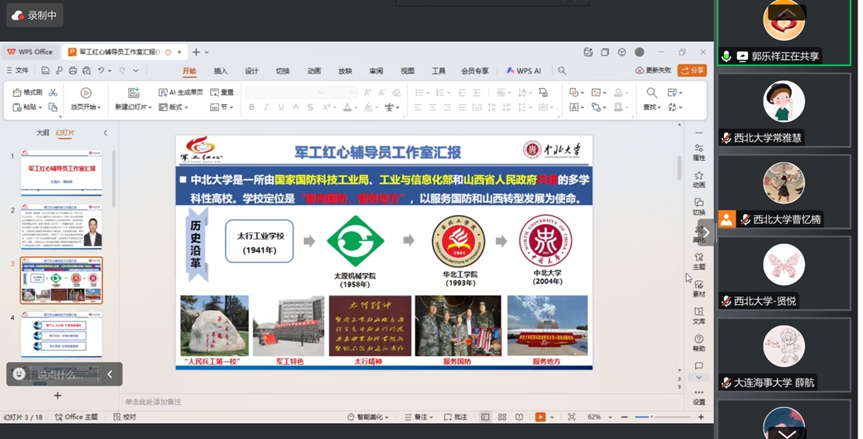The image size is (863, 439).
Task: Collapse the slide thumbnail panel chevron
Action: point(105,132)
